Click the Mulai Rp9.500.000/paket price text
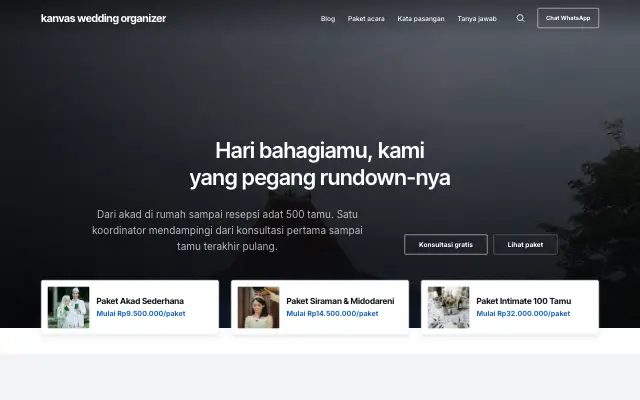The height and width of the screenshot is (400, 640). click(x=141, y=313)
